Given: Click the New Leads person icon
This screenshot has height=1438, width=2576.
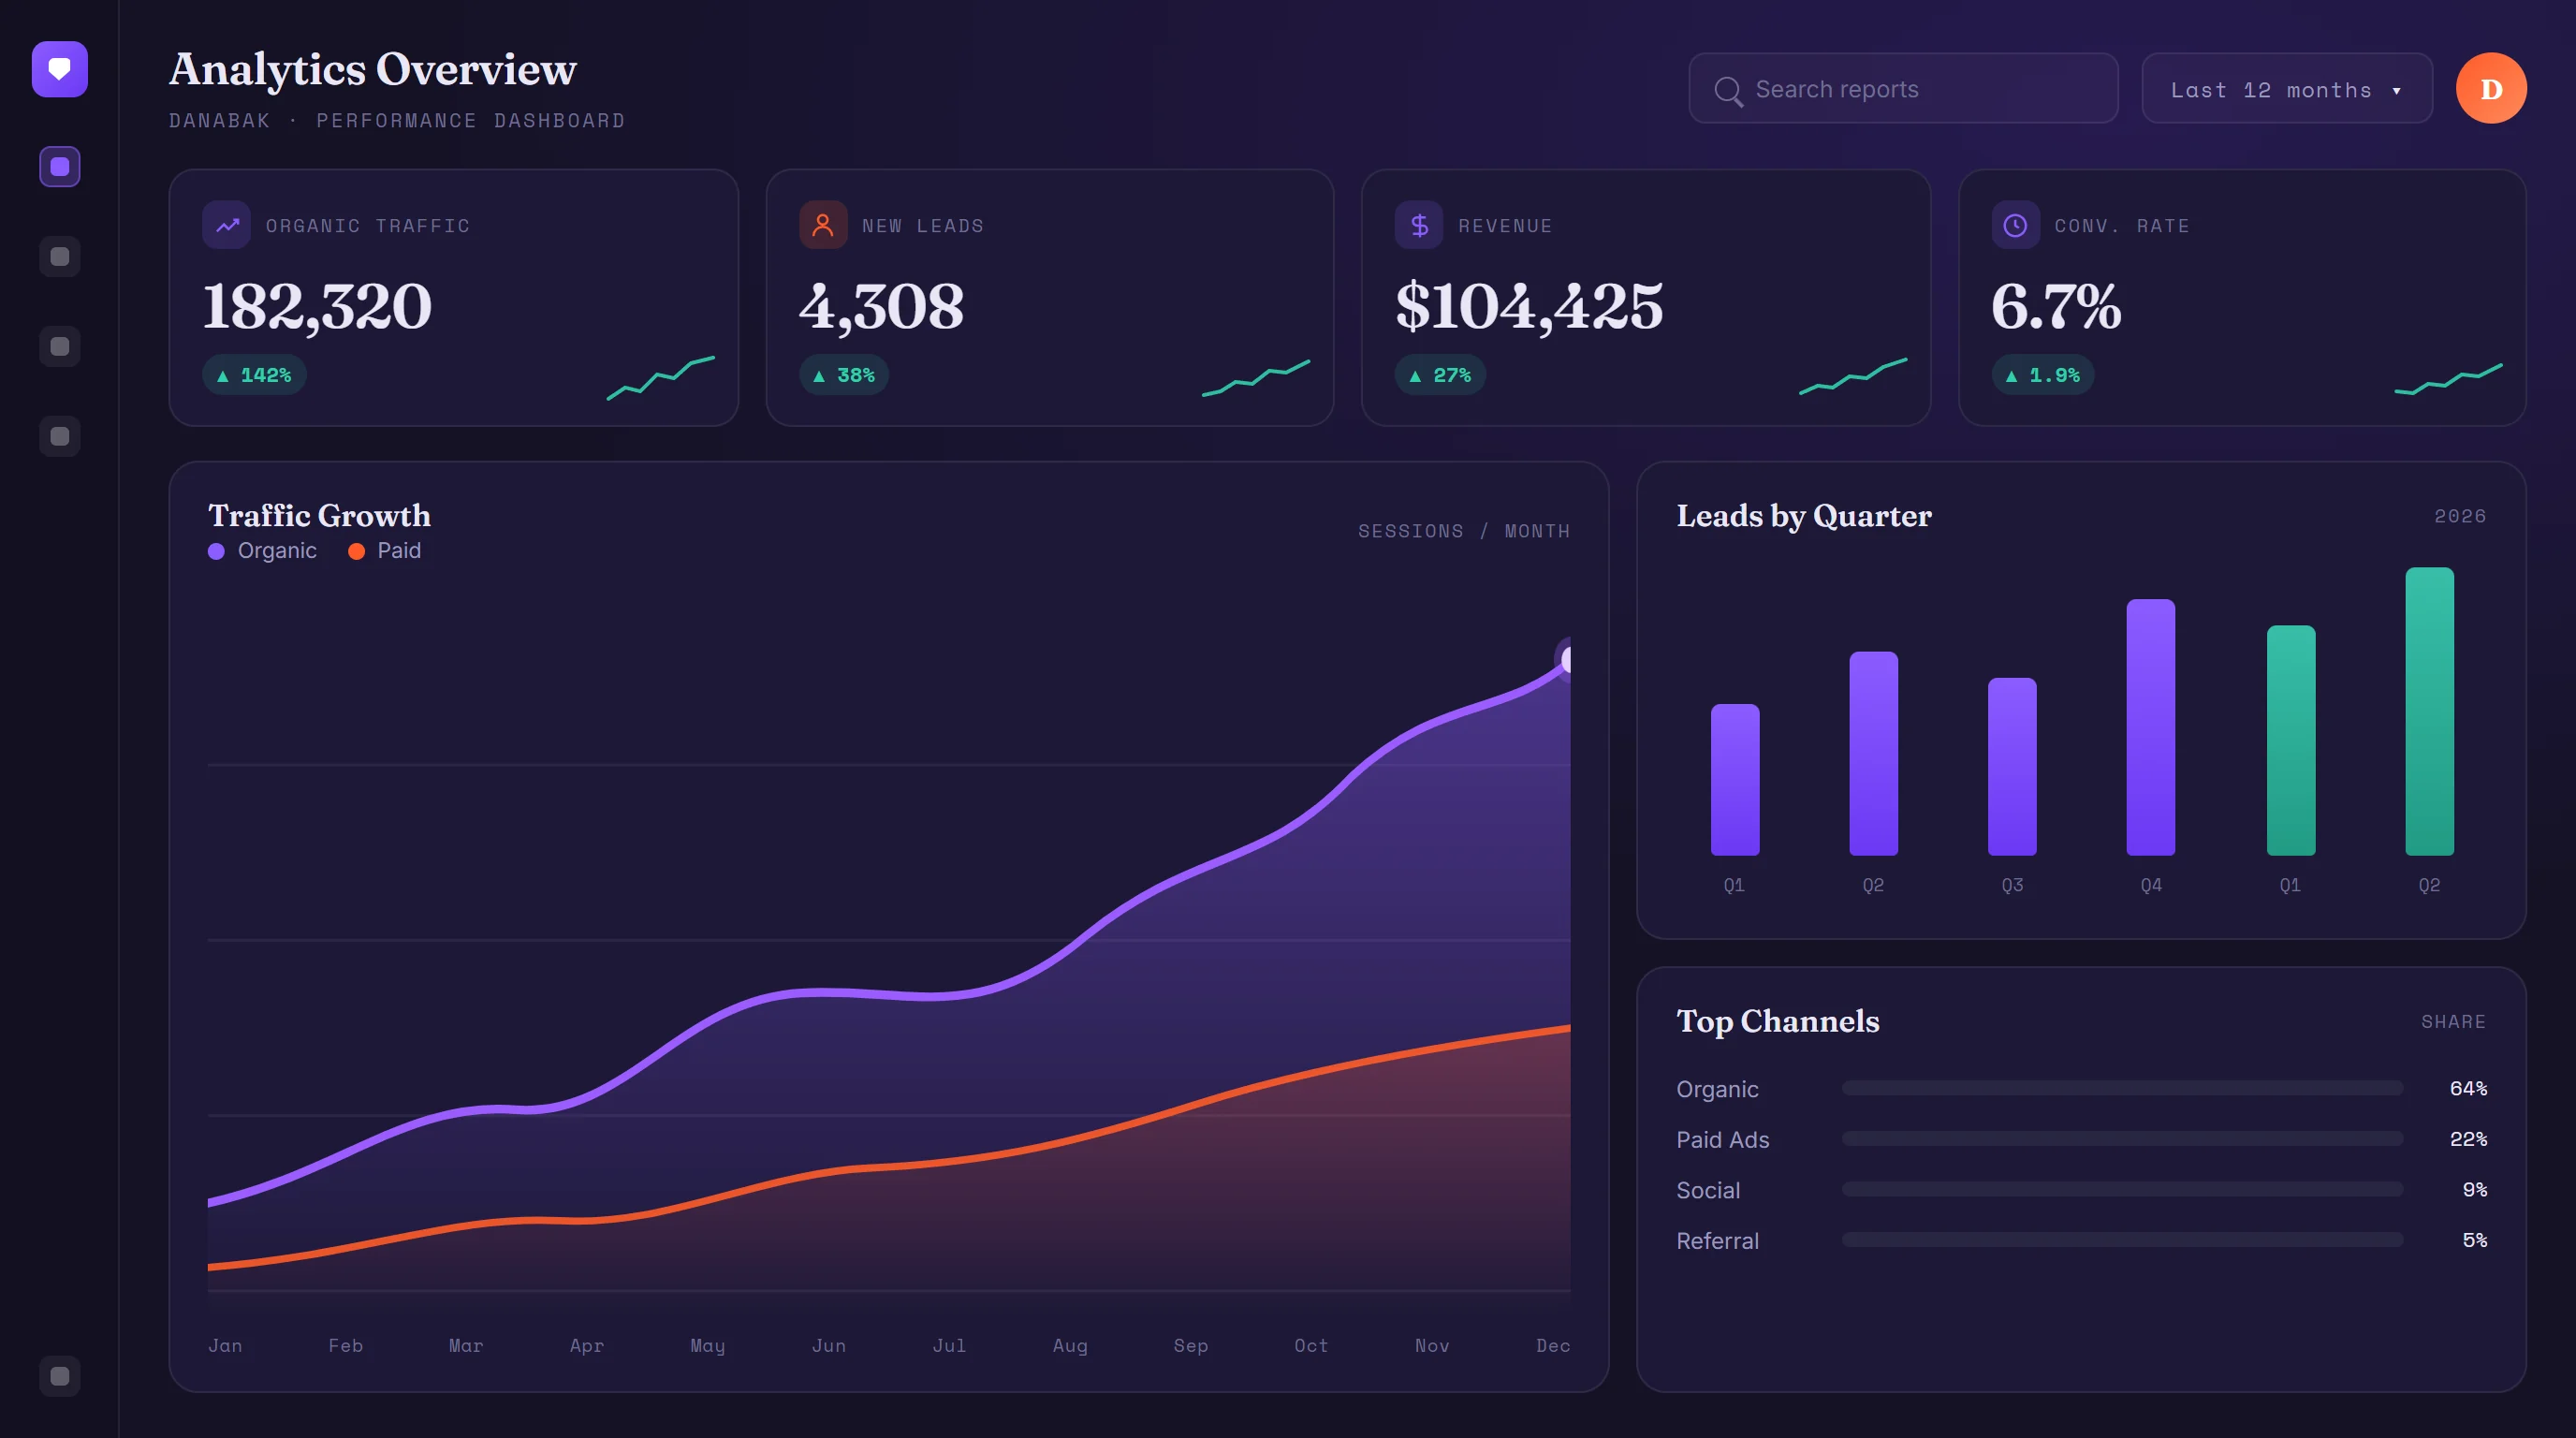Looking at the screenshot, I should [823, 225].
